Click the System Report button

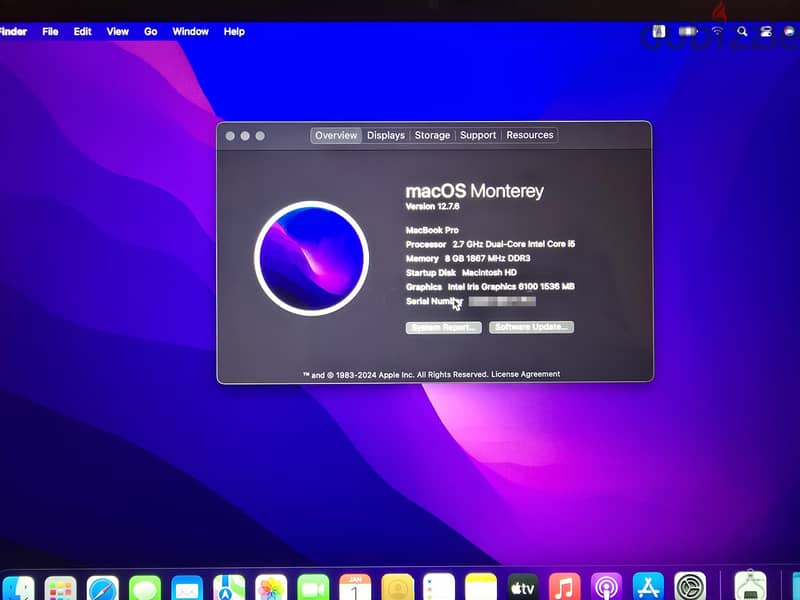(443, 328)
